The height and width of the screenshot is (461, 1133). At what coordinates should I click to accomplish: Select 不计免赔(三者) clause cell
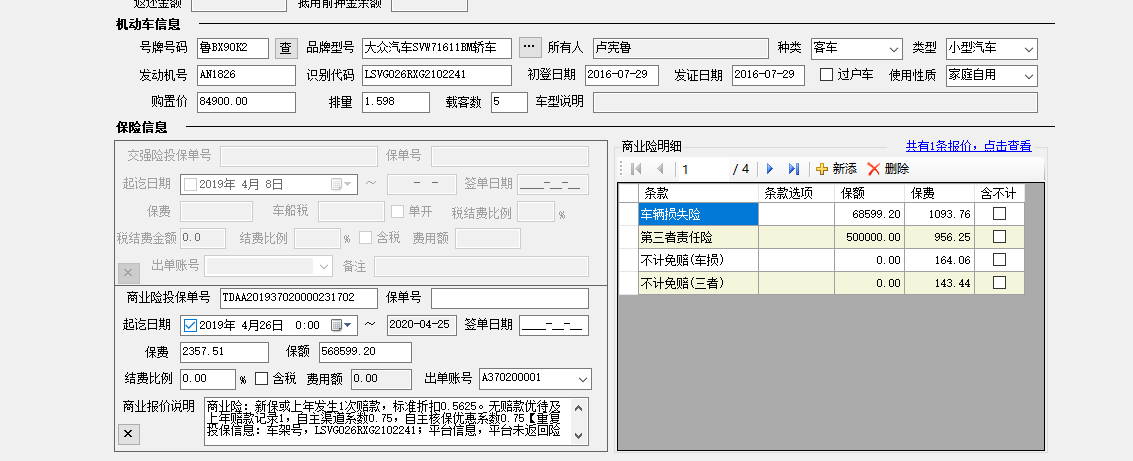(x=699, y=283)
